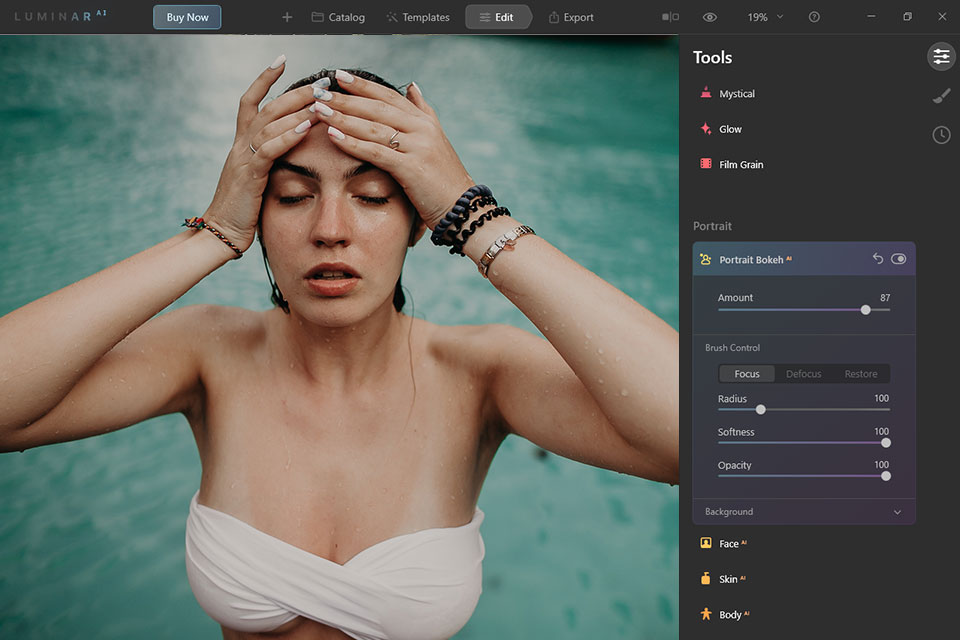Screen dimensions: 960x640
Task: Open the Mystical tool
Action: click(727, 94)
